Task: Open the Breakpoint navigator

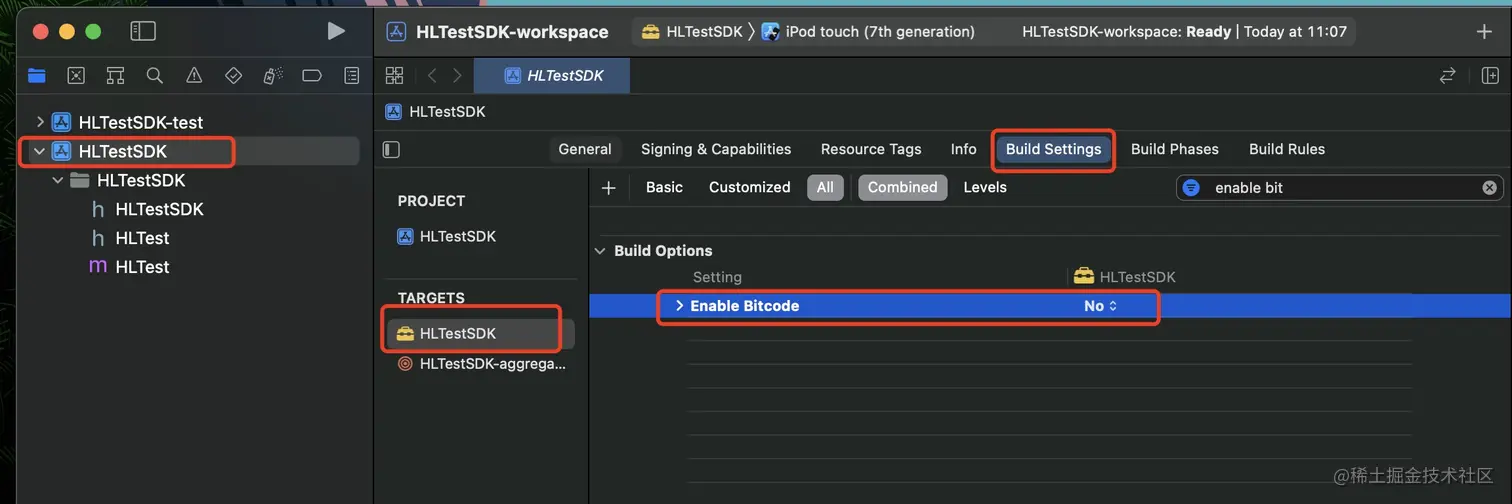Action: [312, 75]
